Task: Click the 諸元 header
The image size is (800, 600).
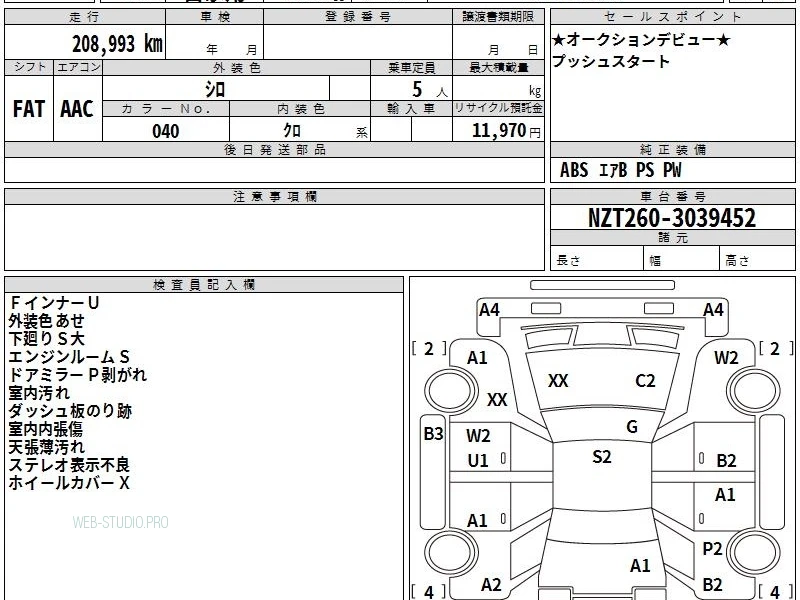Action: (x=672, y=238)
